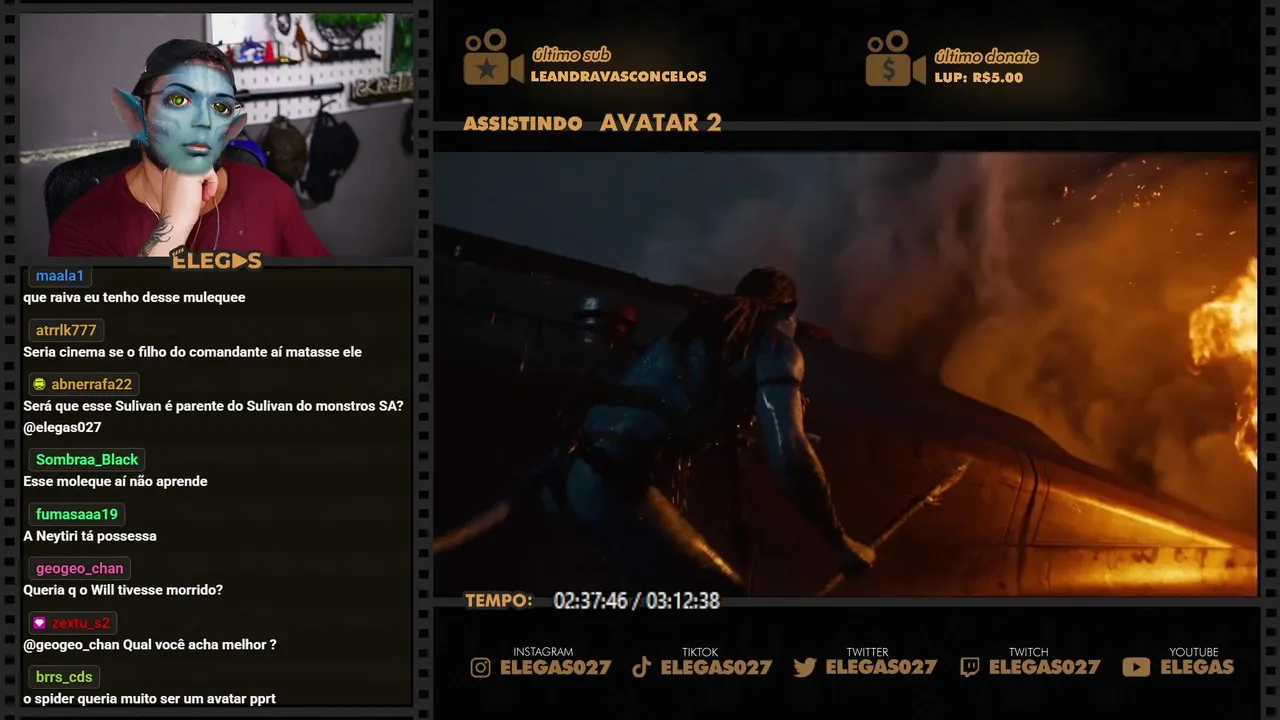This screenshot has width=1280, height=720.
Task: Click the @elegas027 mention in chat
Action: [x=62, y=428]
